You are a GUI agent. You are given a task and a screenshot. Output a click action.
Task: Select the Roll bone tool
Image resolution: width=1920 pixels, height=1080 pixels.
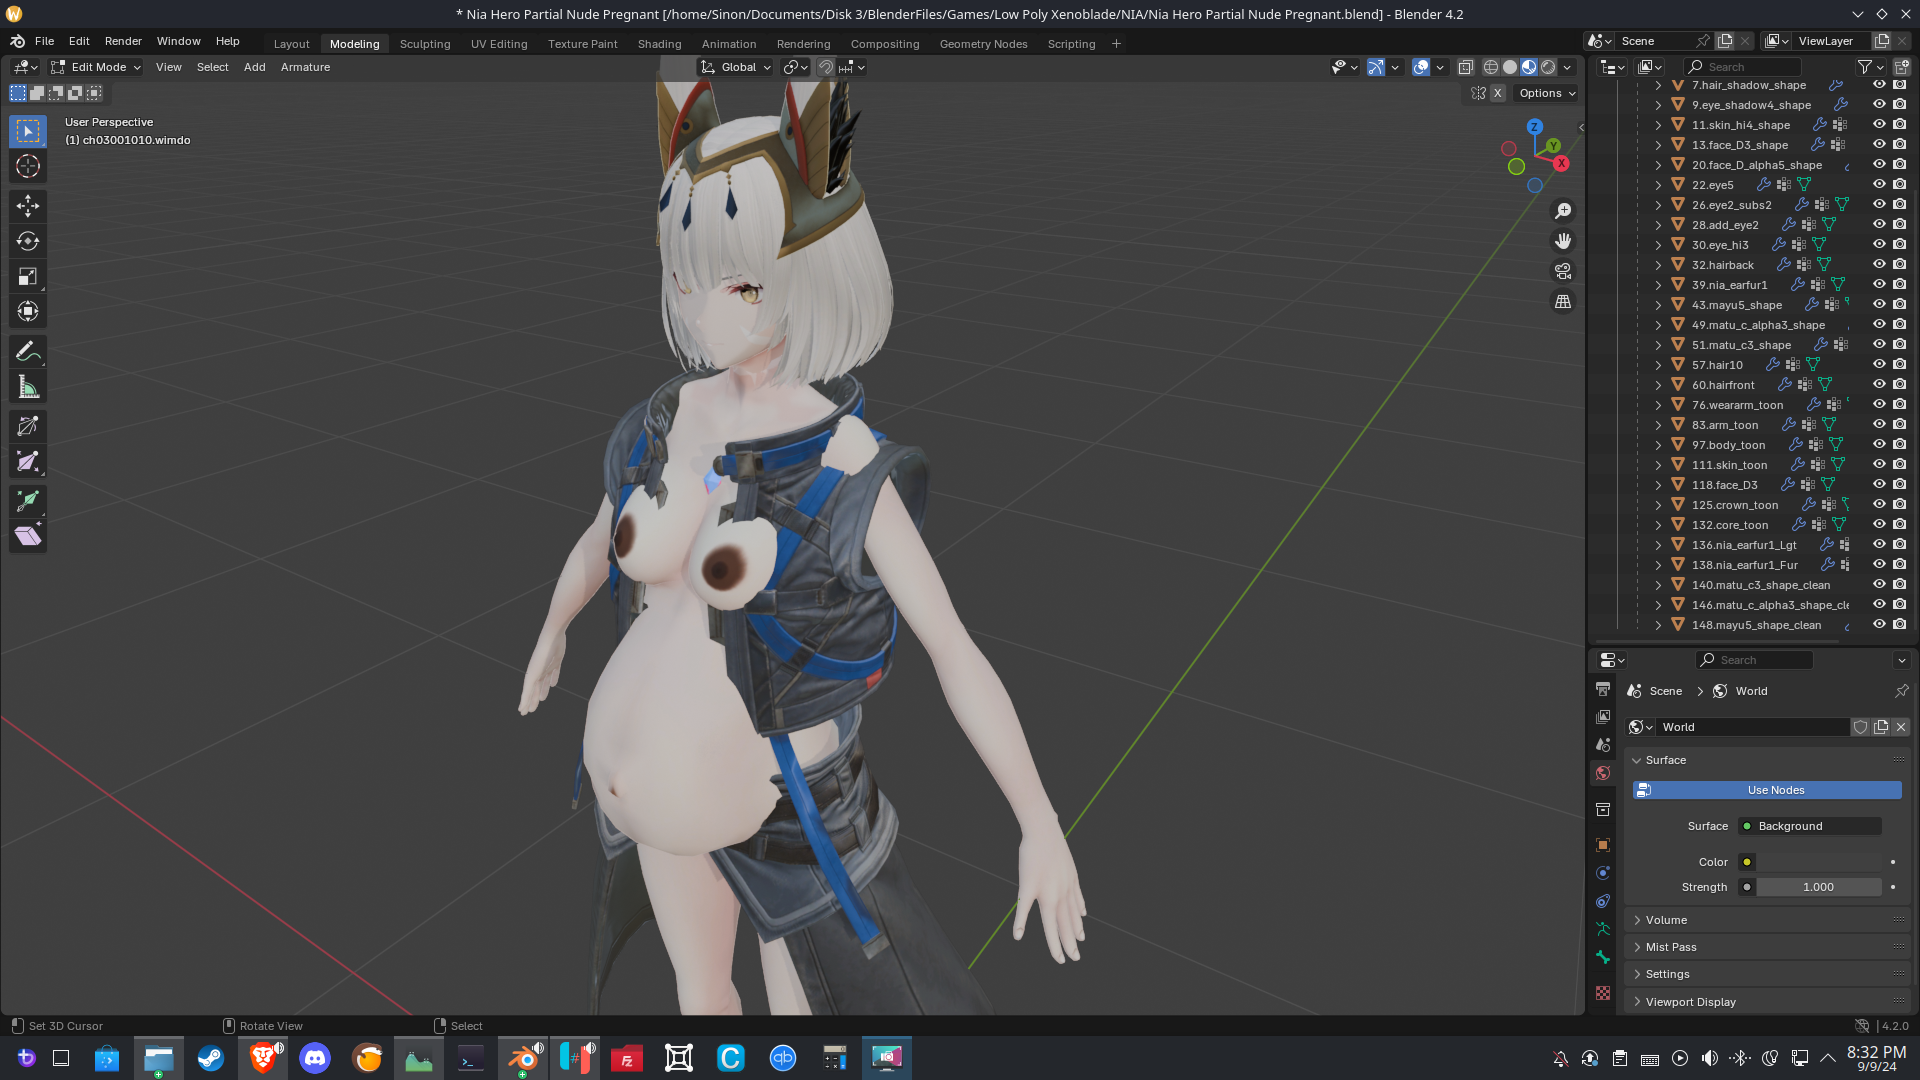click(28, 426)
